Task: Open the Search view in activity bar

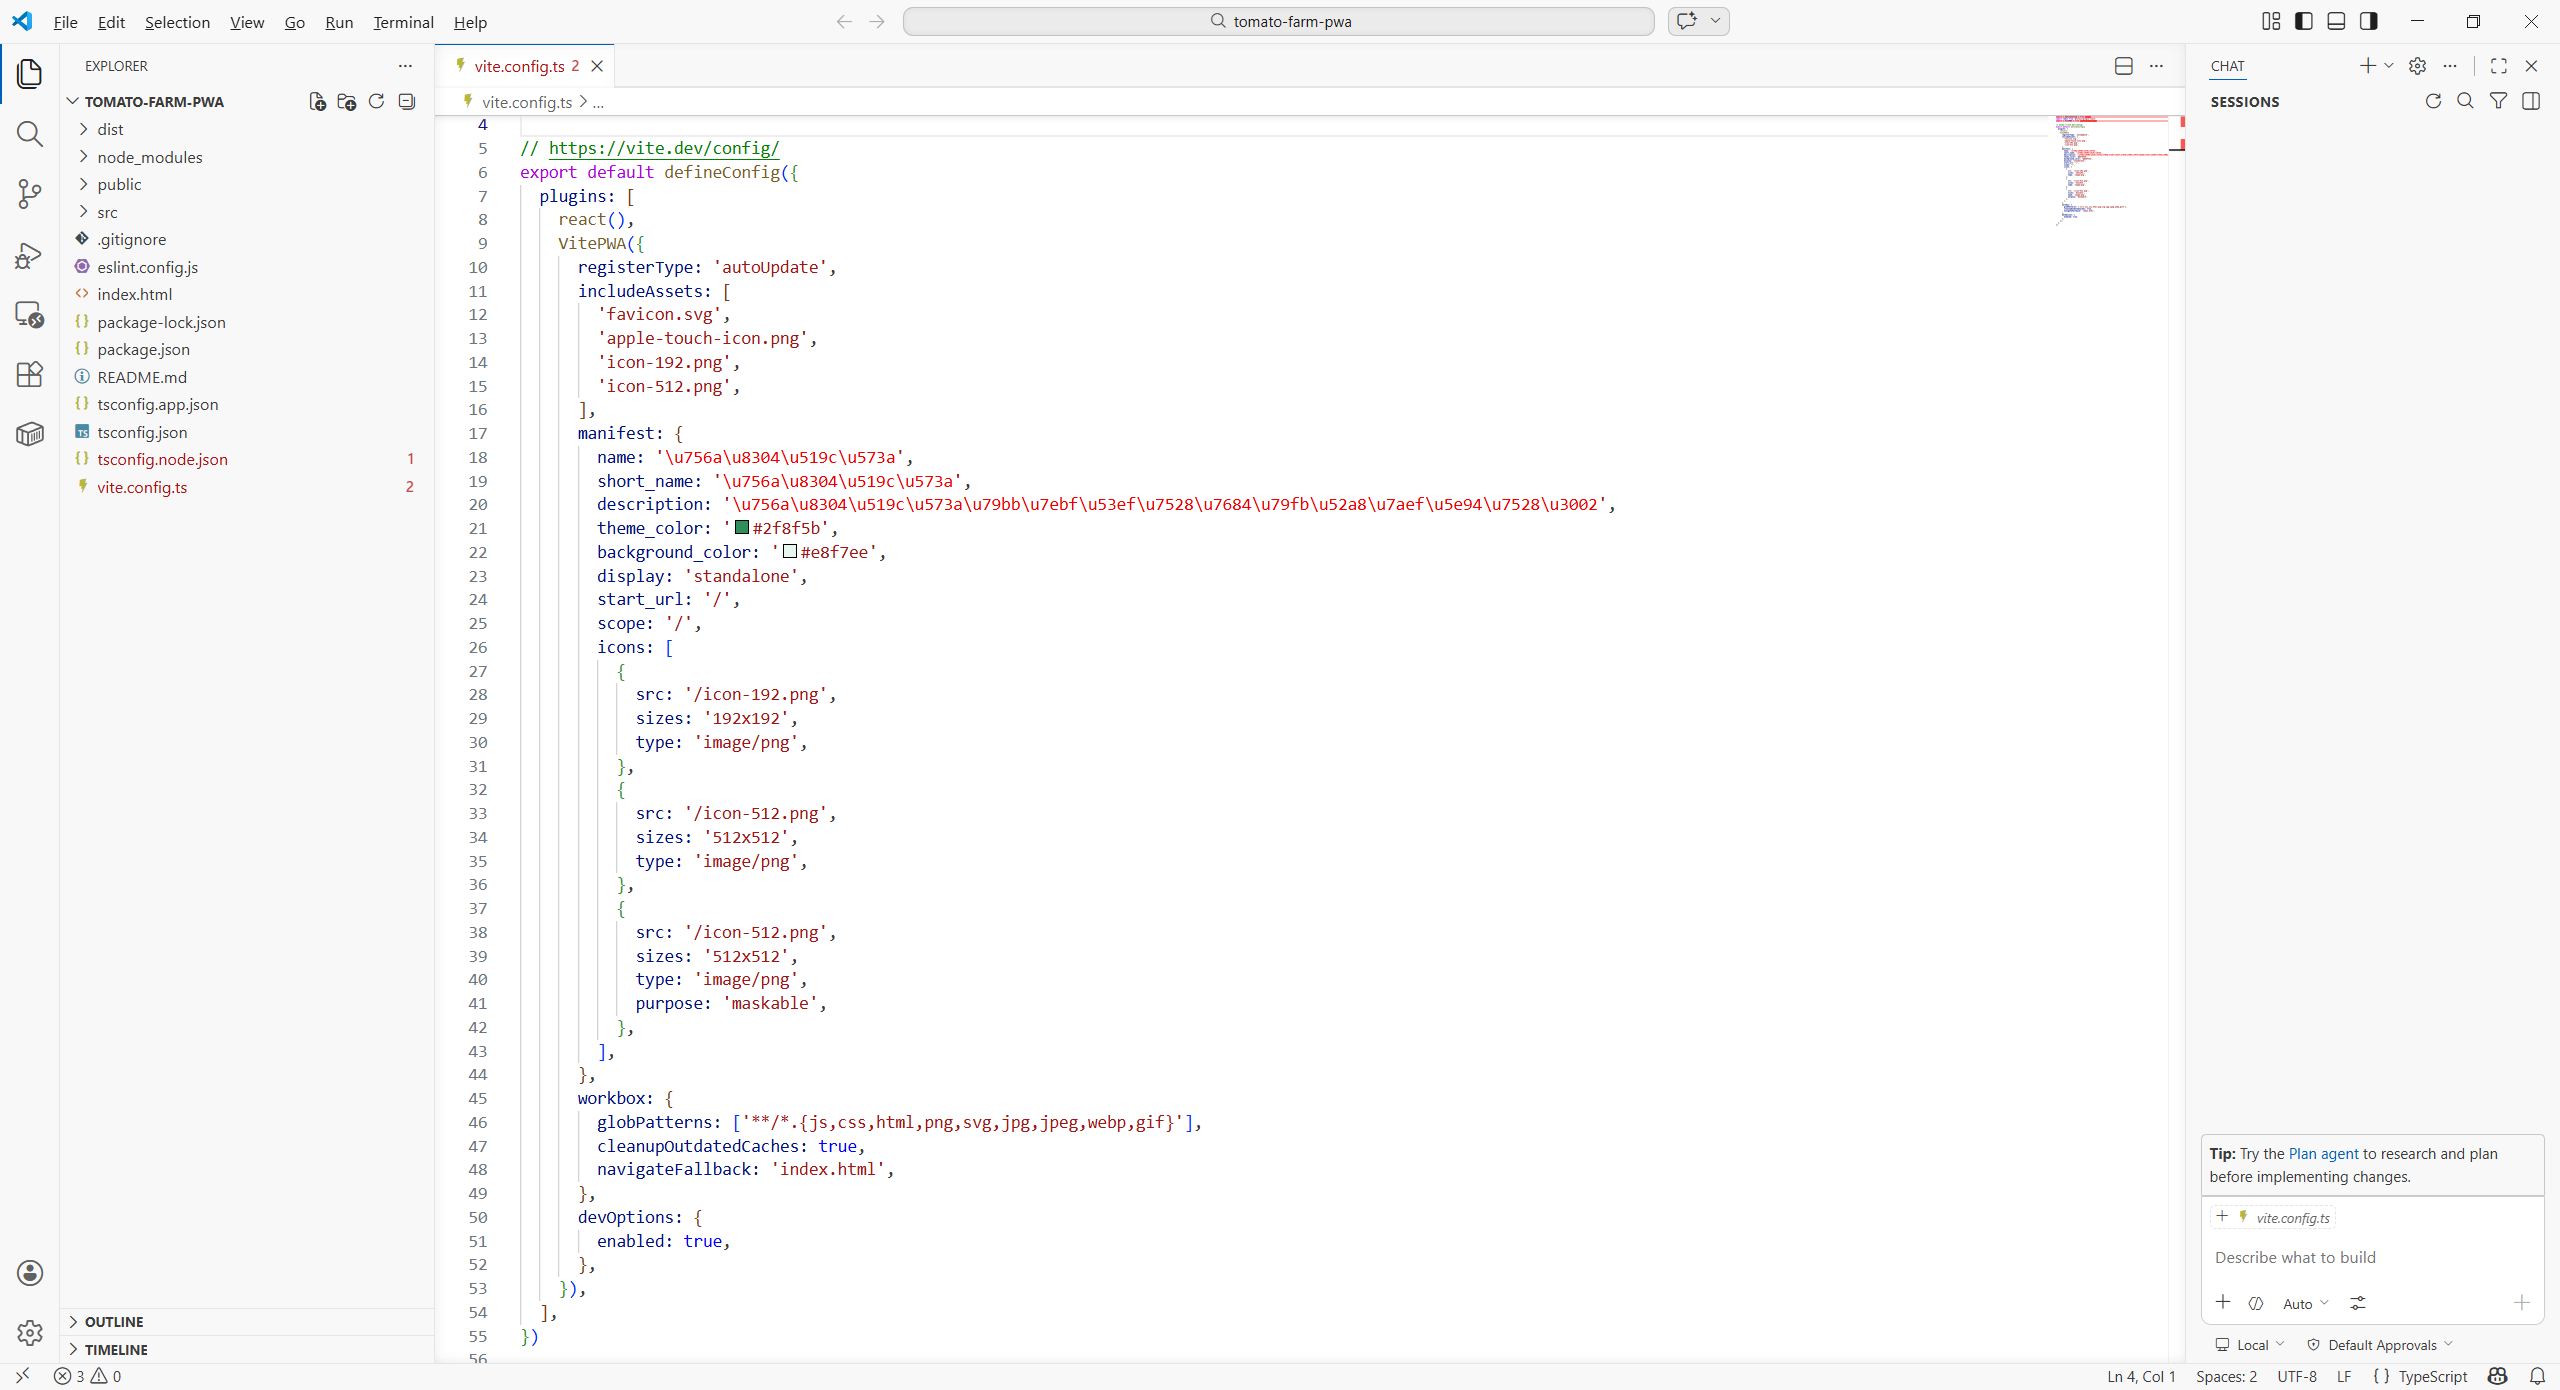Action: pos(30,134)
